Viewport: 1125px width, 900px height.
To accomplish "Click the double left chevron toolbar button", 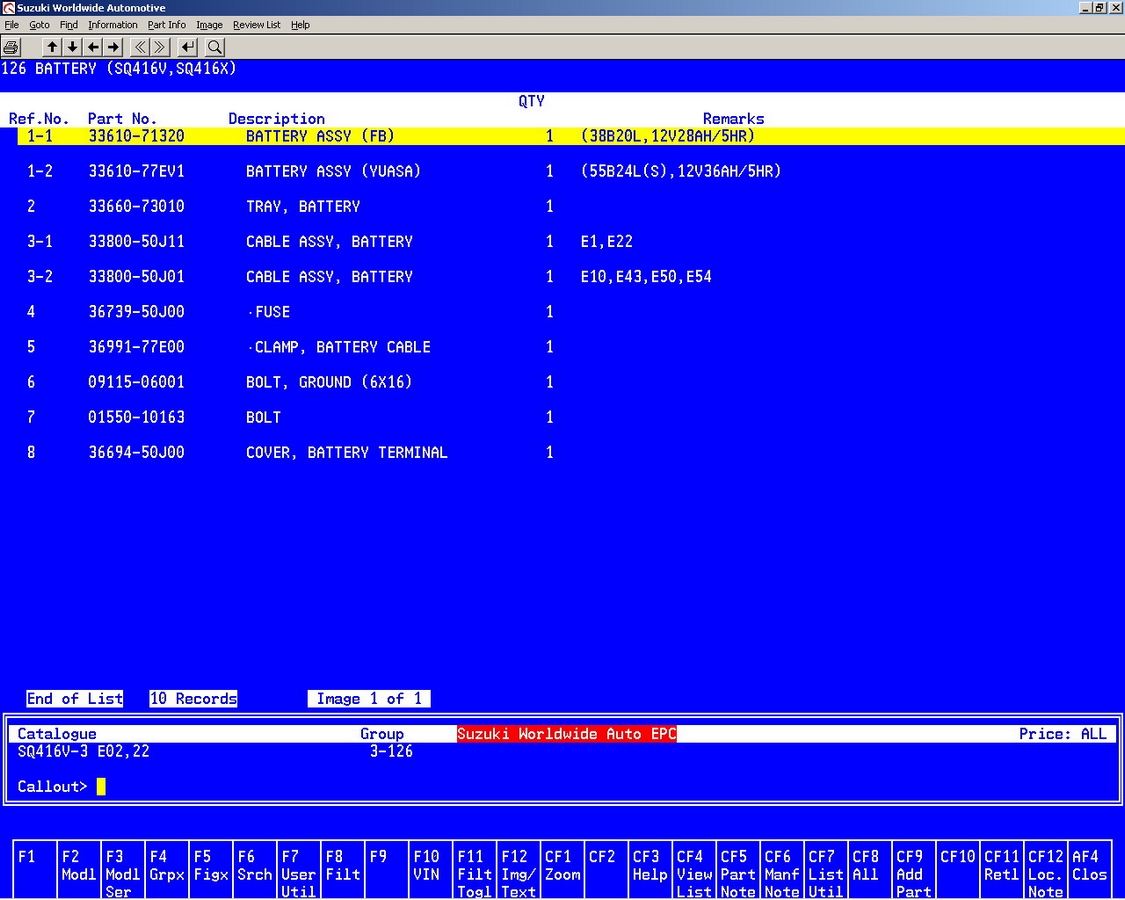I will tap(140, 47).
